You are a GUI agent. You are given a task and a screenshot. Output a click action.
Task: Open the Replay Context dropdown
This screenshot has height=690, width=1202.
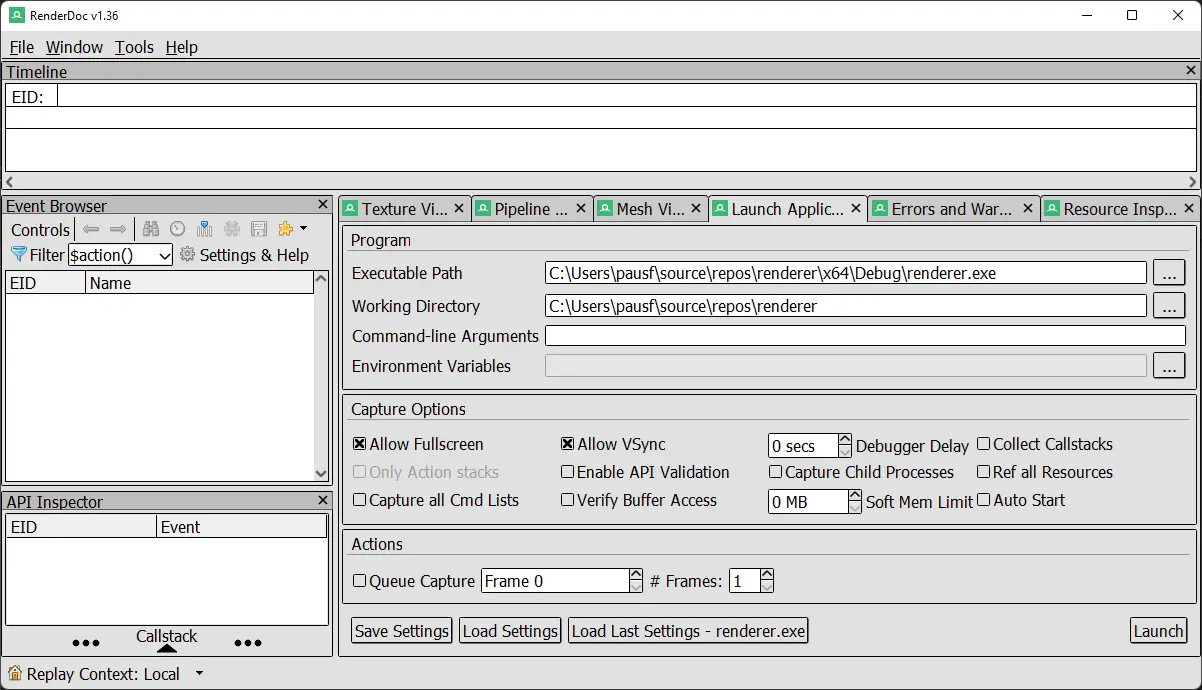click(x=198, y=673)
